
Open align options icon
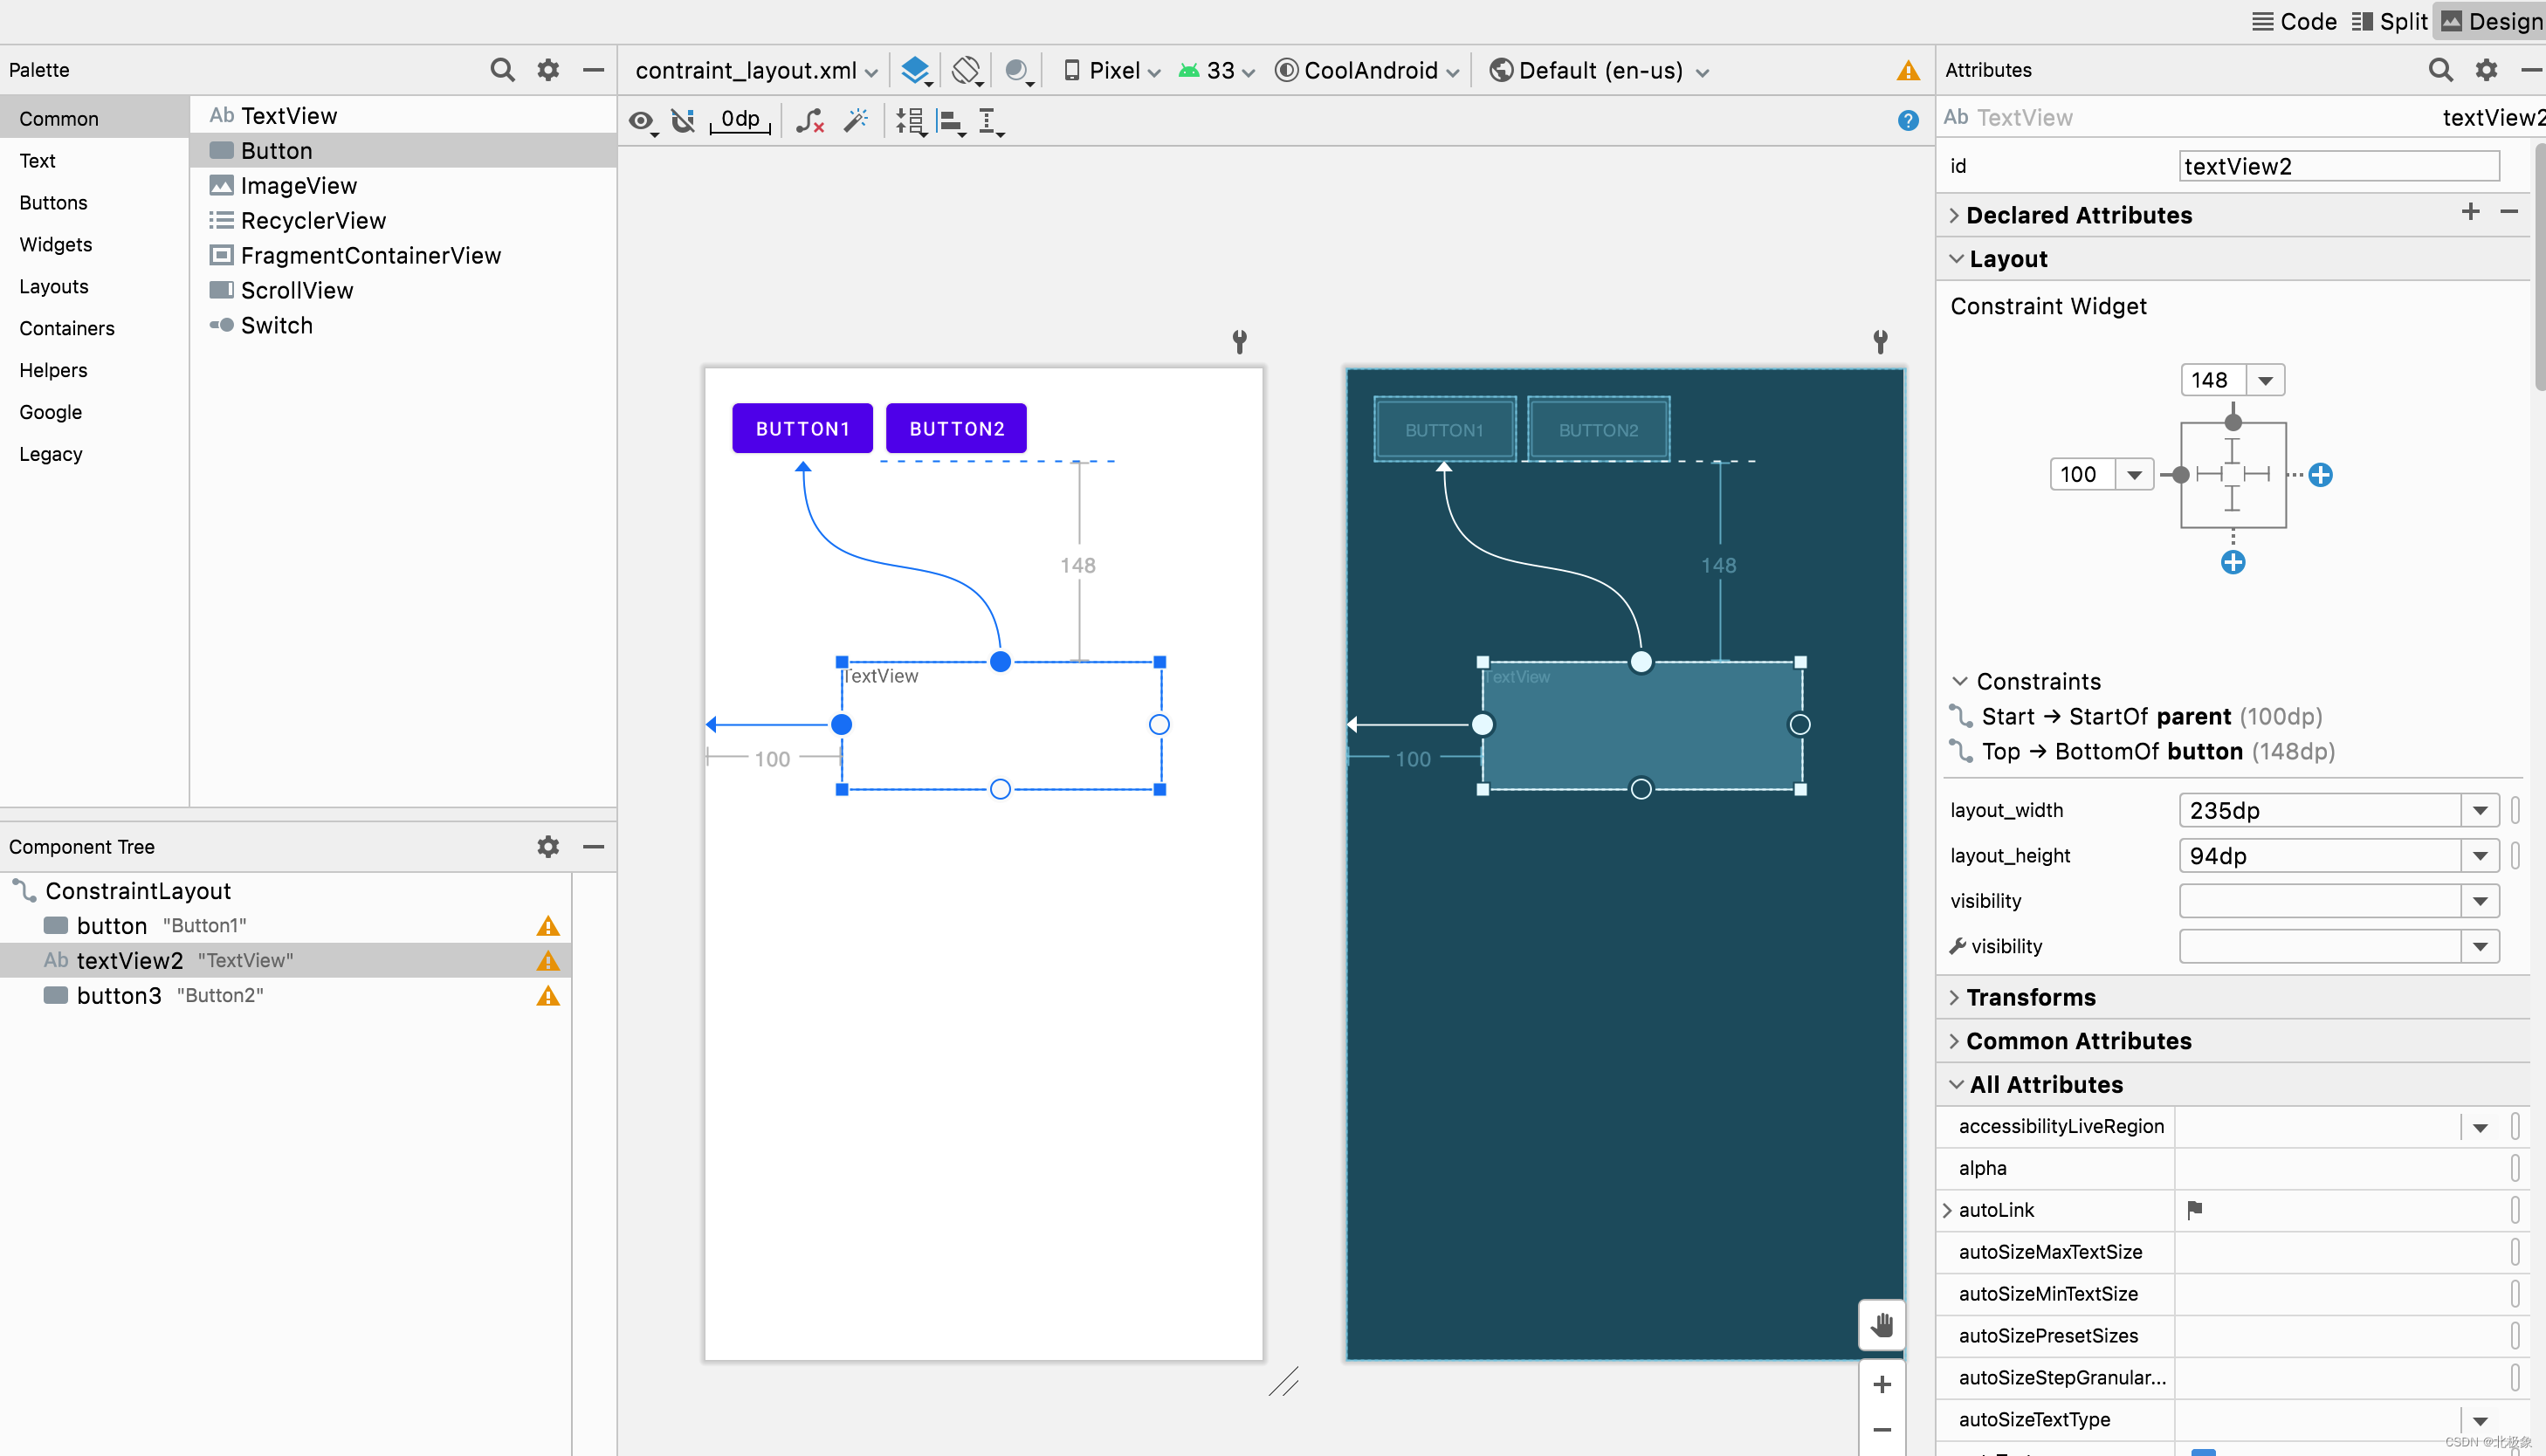coord(951,122)
